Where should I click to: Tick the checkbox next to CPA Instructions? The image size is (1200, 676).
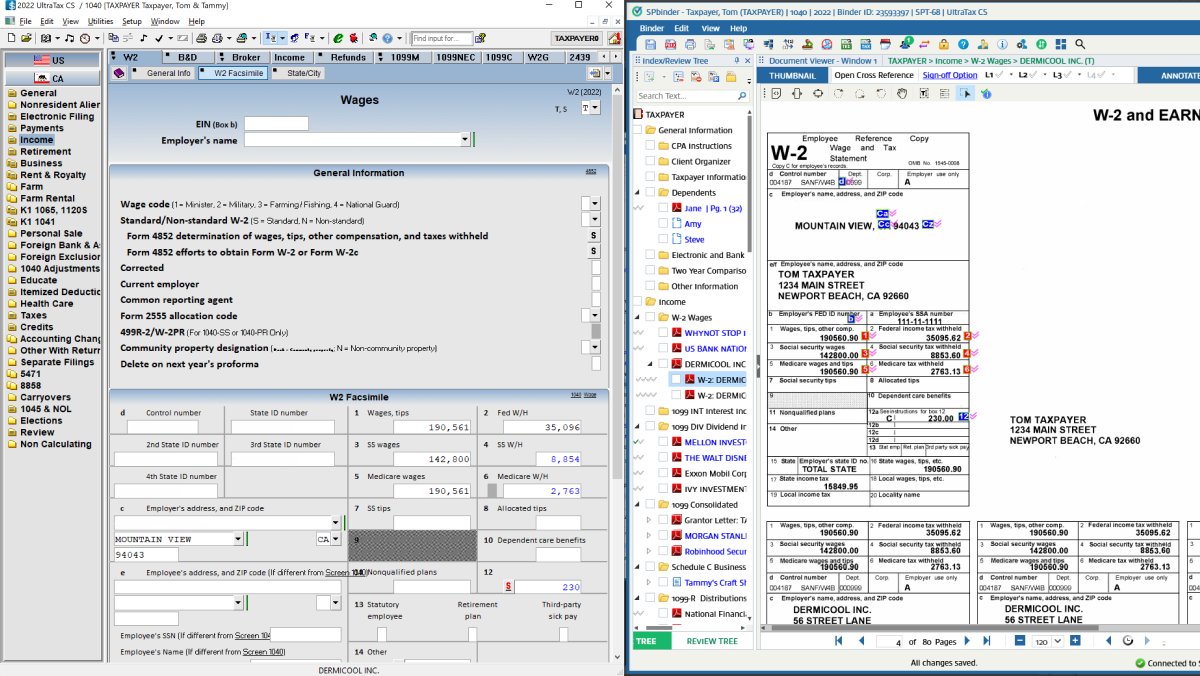pyautogui.click(x=651, y=146)
